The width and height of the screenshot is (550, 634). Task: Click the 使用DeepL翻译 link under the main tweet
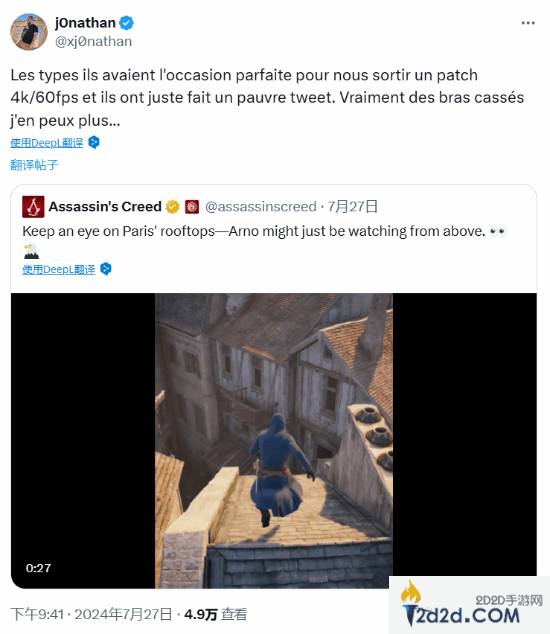47,143
